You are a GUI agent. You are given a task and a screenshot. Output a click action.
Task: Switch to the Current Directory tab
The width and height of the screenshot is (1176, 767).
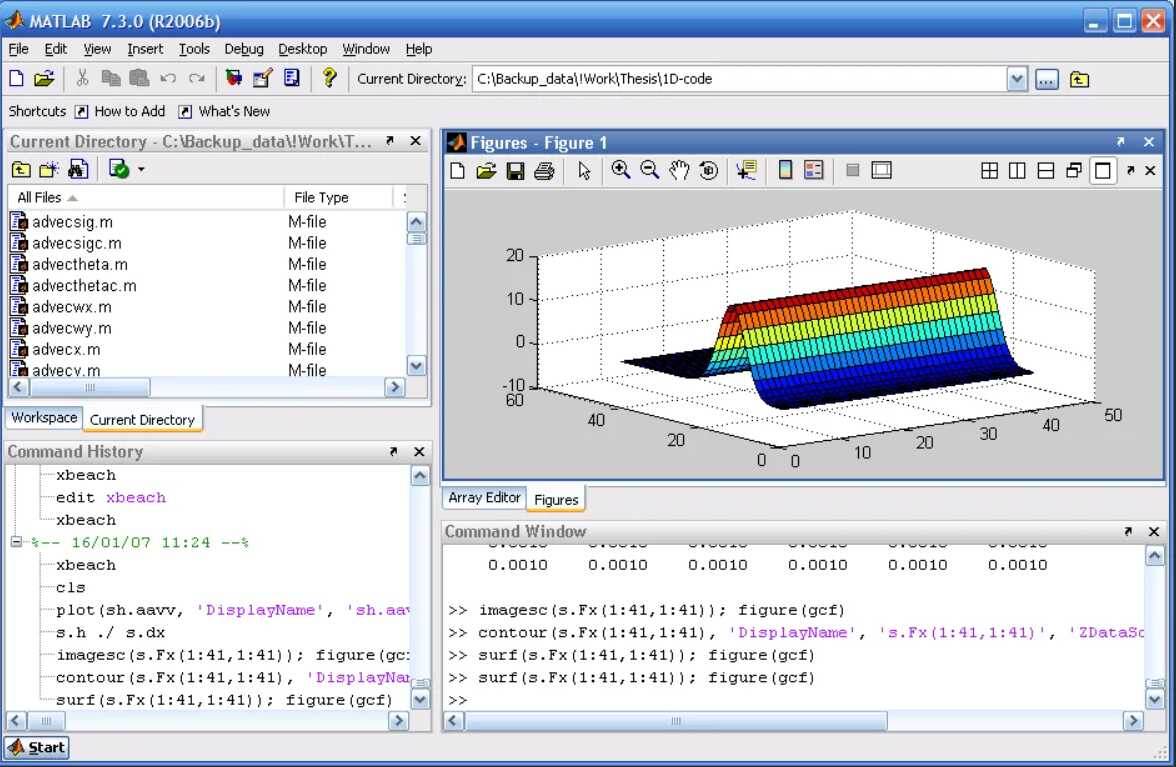coord(142,420)
